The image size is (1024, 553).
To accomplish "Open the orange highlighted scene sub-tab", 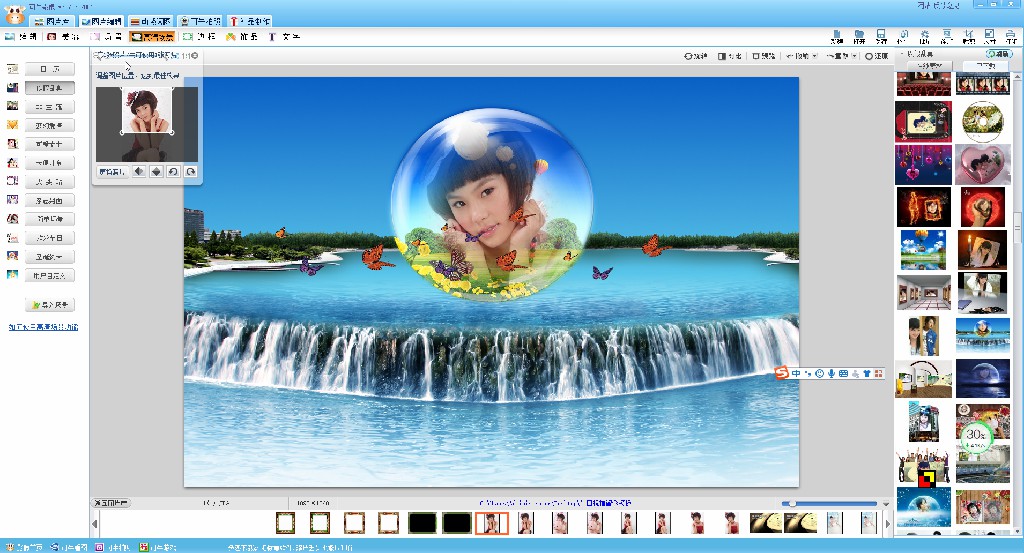I will click(x=152, y=37).
